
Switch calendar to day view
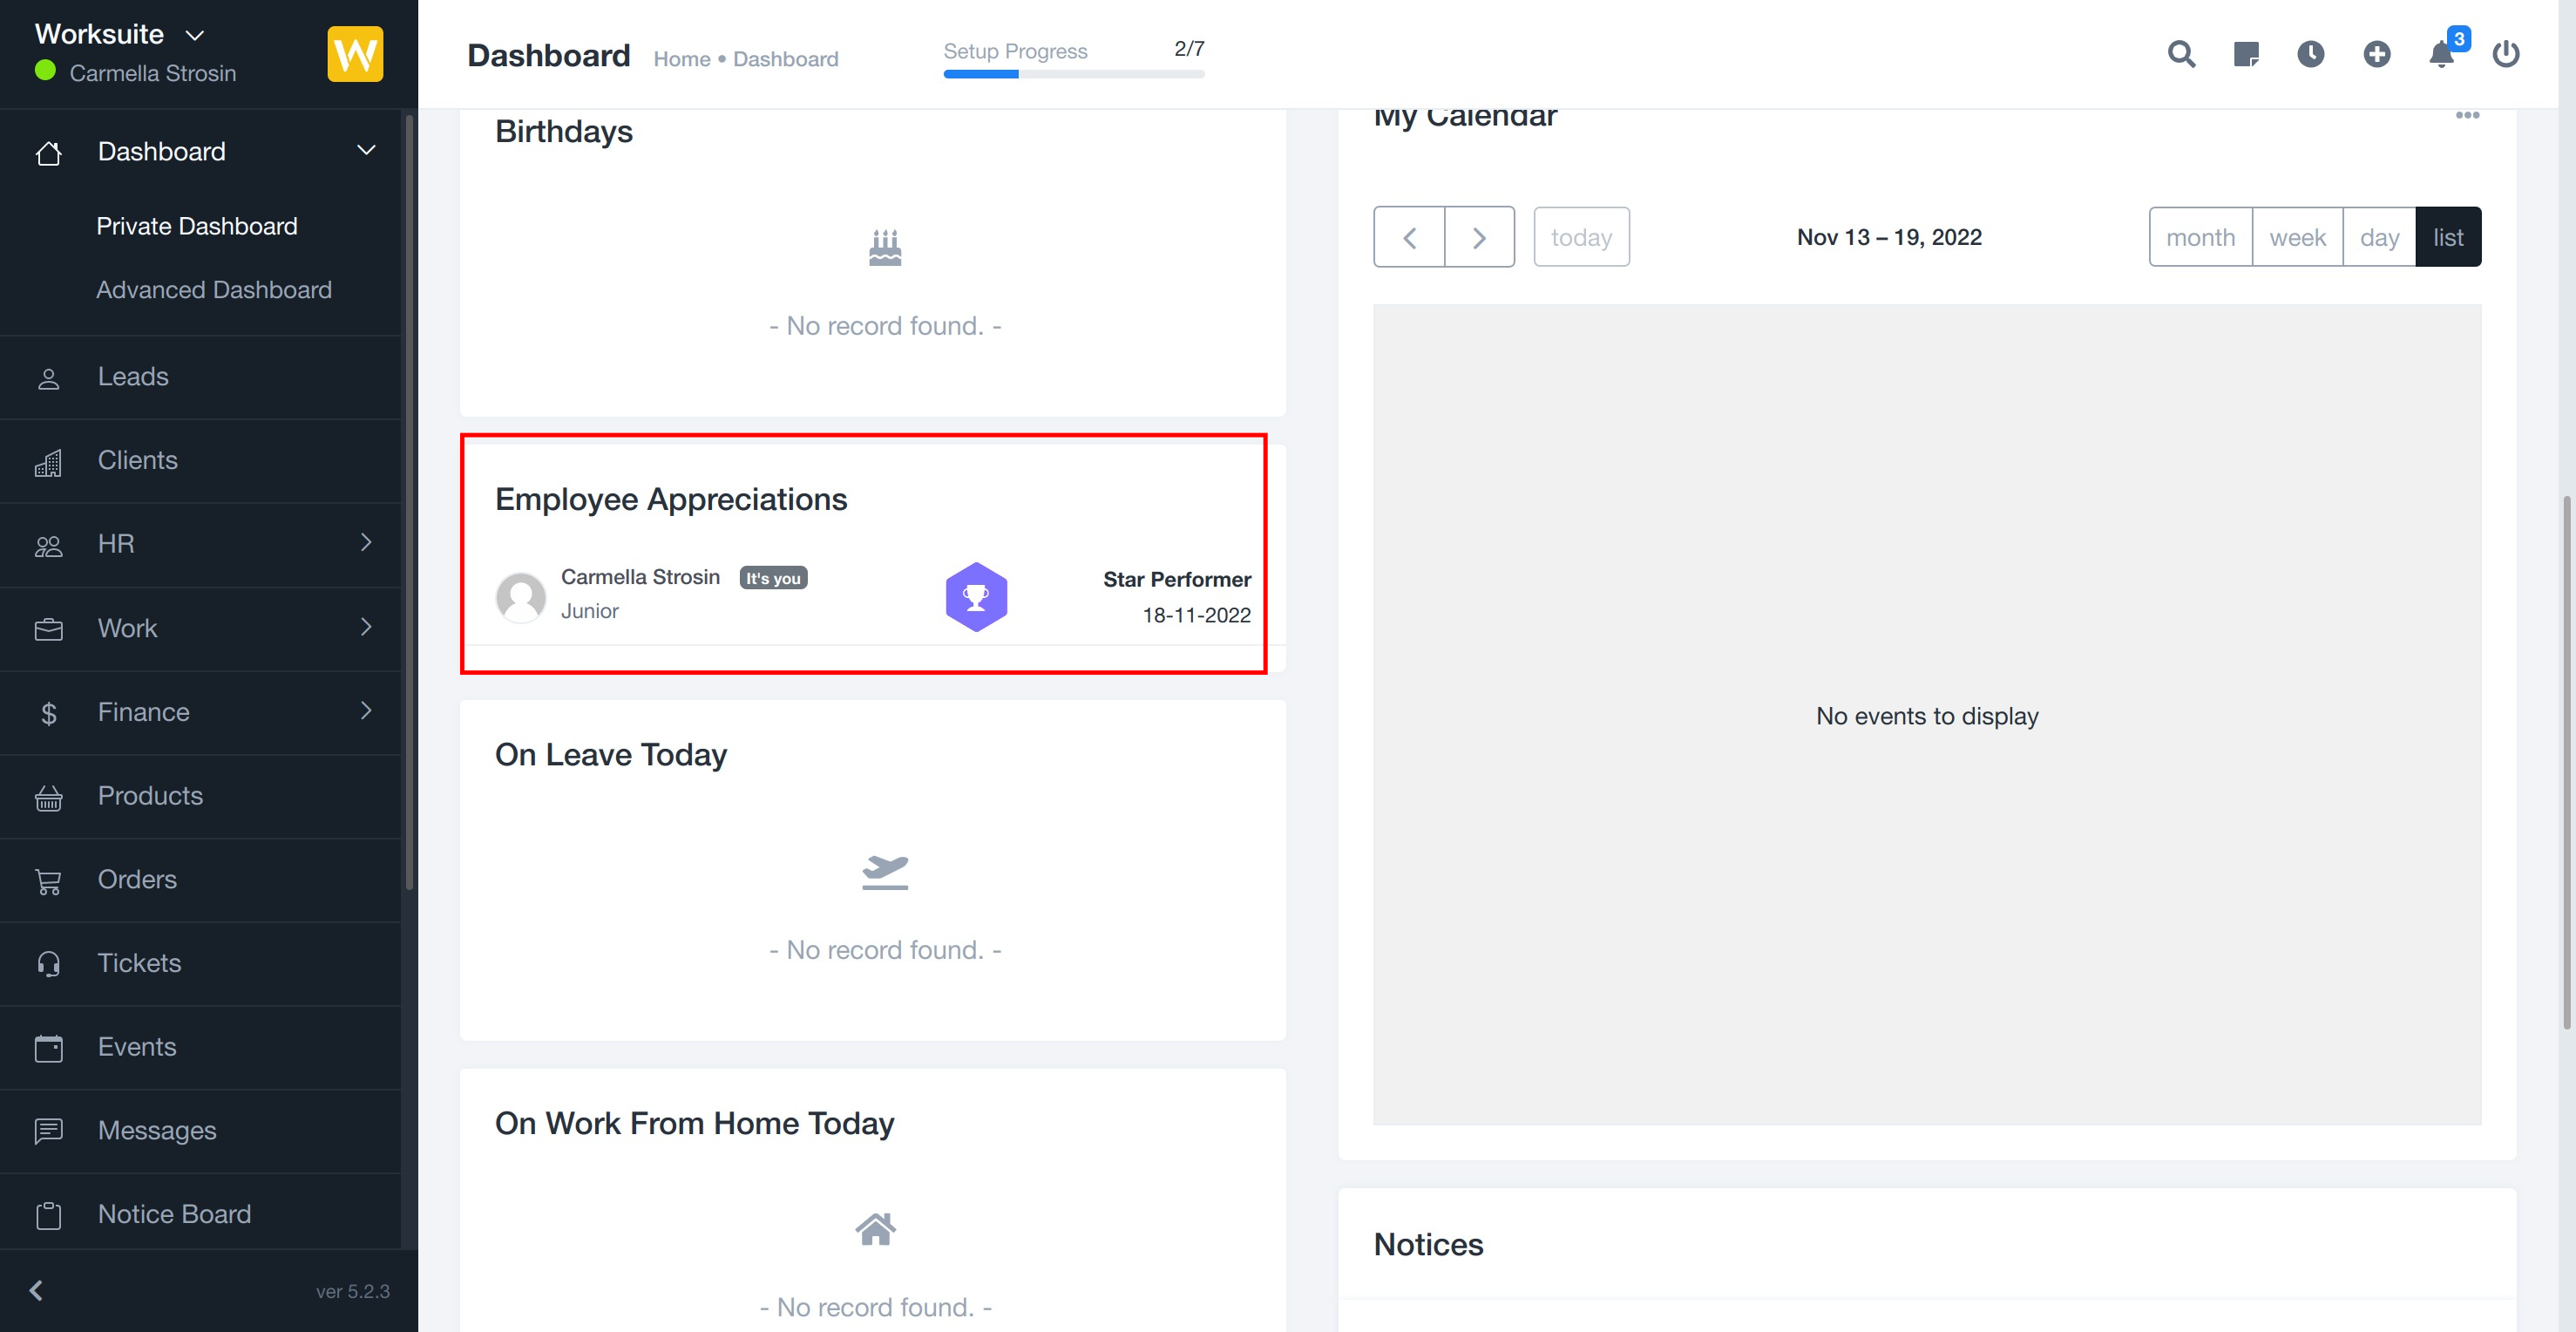[2378, 237]
